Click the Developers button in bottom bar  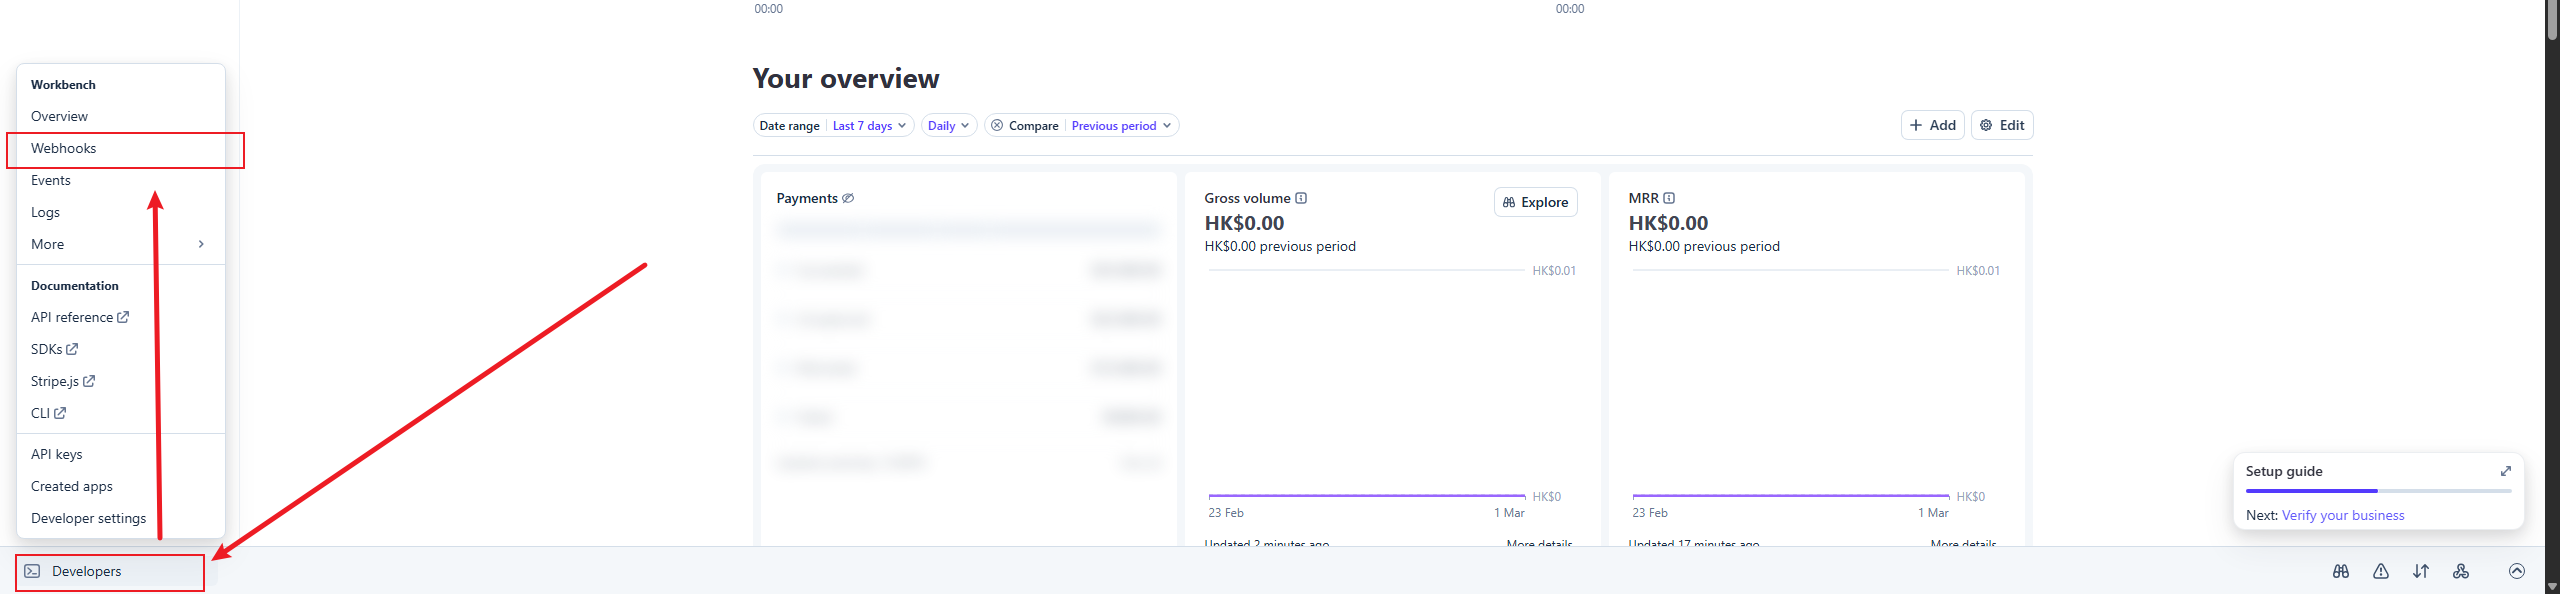coord(86,571)
